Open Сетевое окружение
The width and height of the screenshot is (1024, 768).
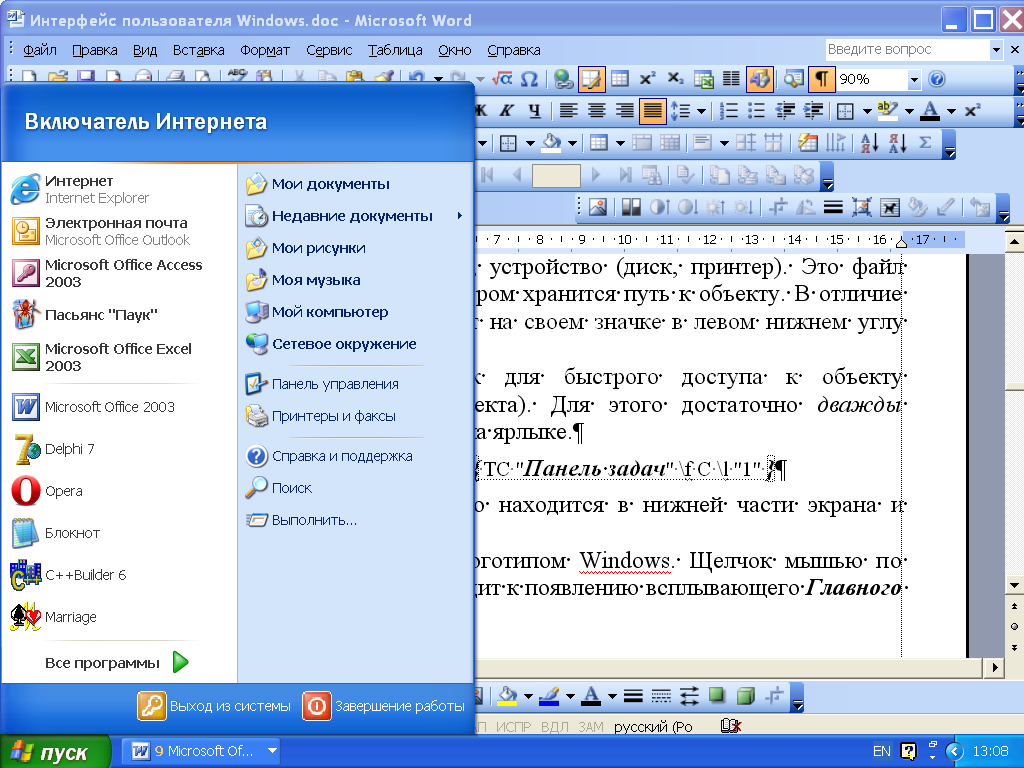click(355, 344)
